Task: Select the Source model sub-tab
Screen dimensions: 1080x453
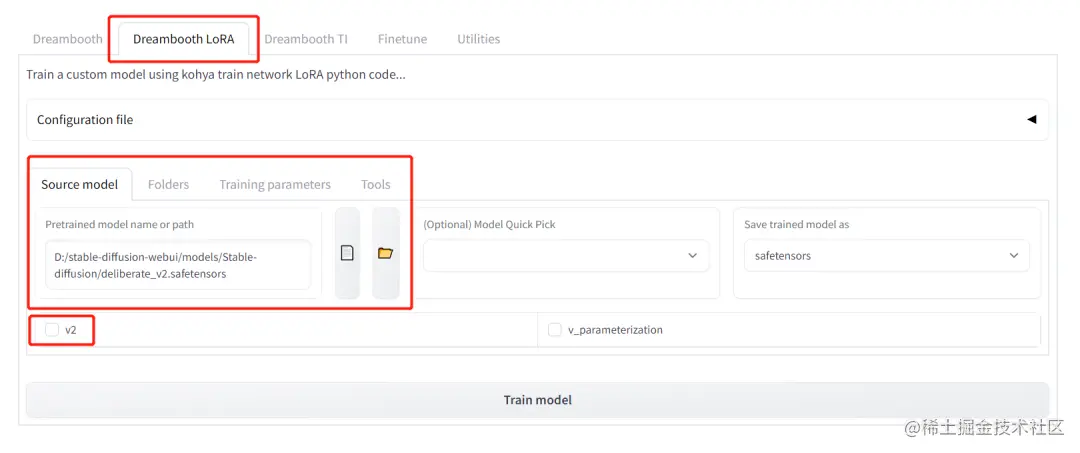Action: 79,185
